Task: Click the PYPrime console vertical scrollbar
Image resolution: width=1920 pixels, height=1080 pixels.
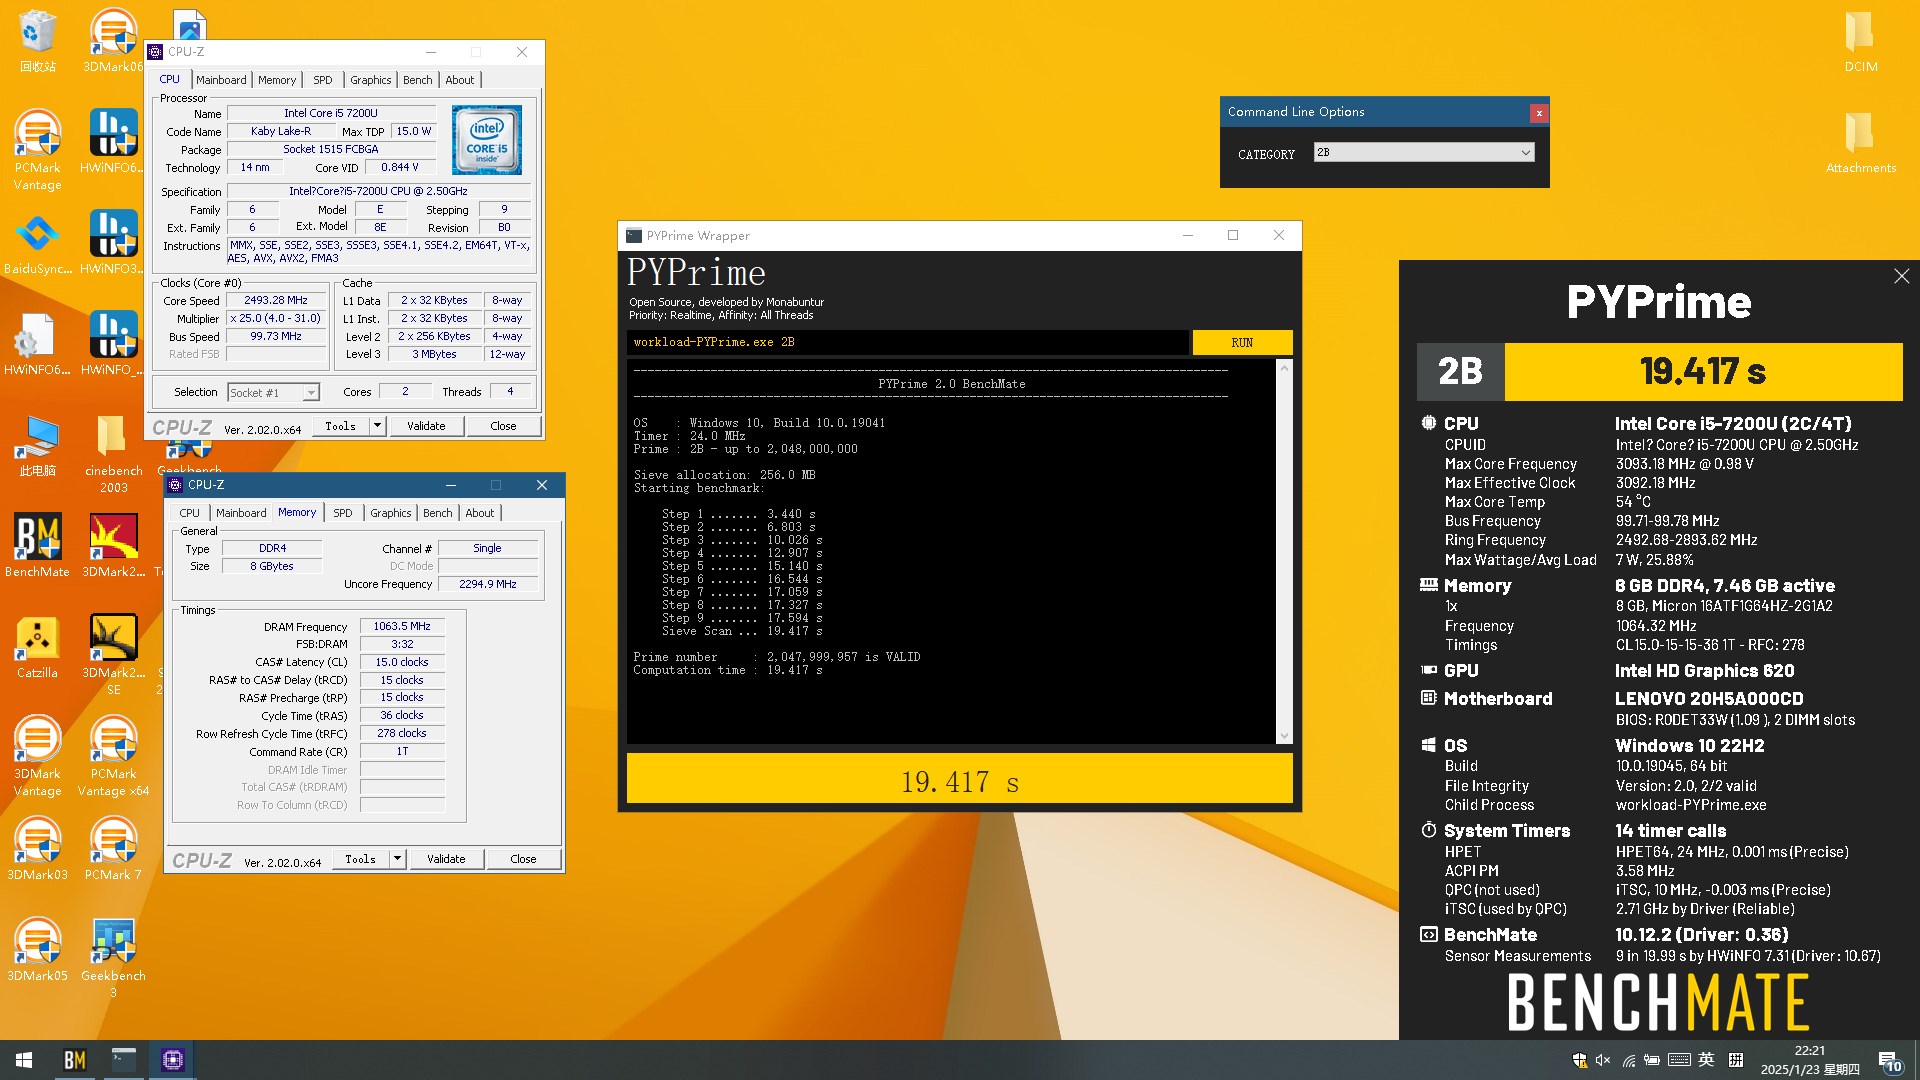Action: click(1284, 552)
